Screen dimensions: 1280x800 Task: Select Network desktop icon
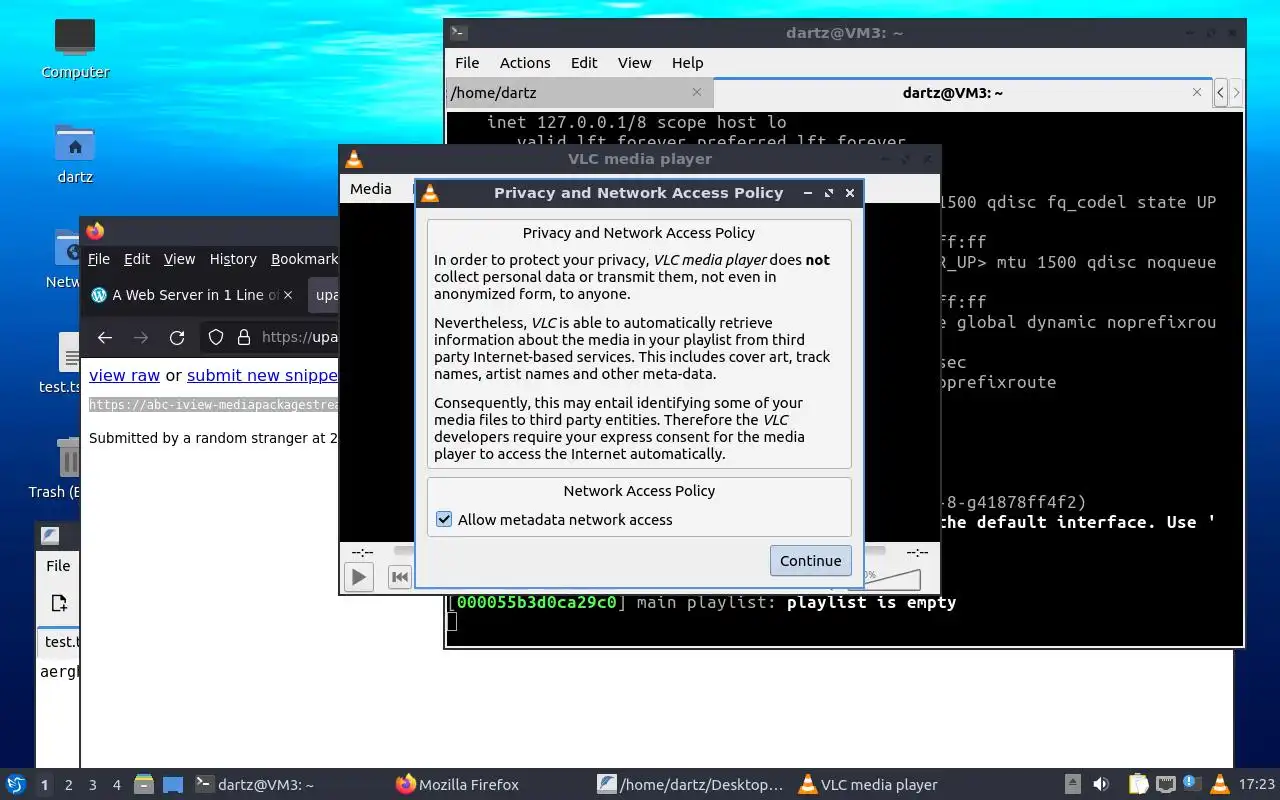point(63,258)
